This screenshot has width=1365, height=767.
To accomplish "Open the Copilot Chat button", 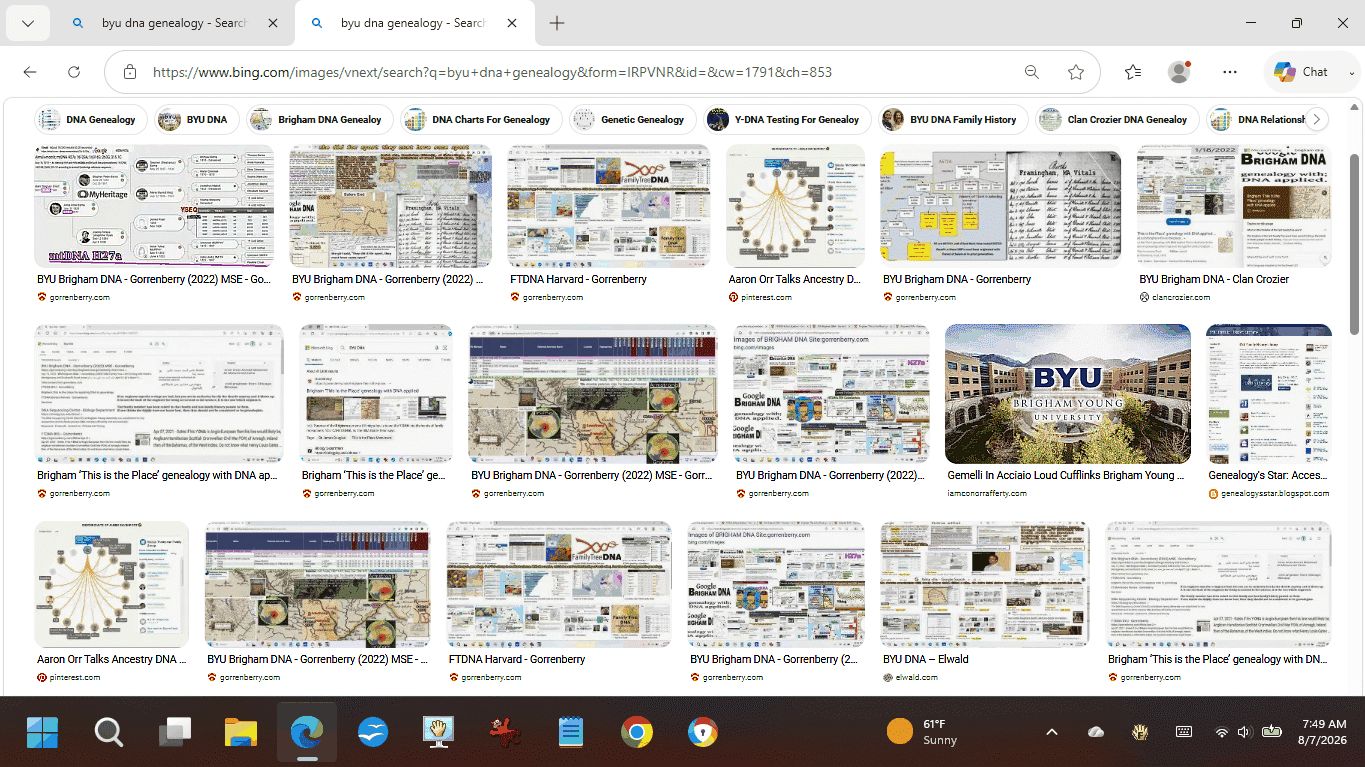I will (x=1300, y=72).
